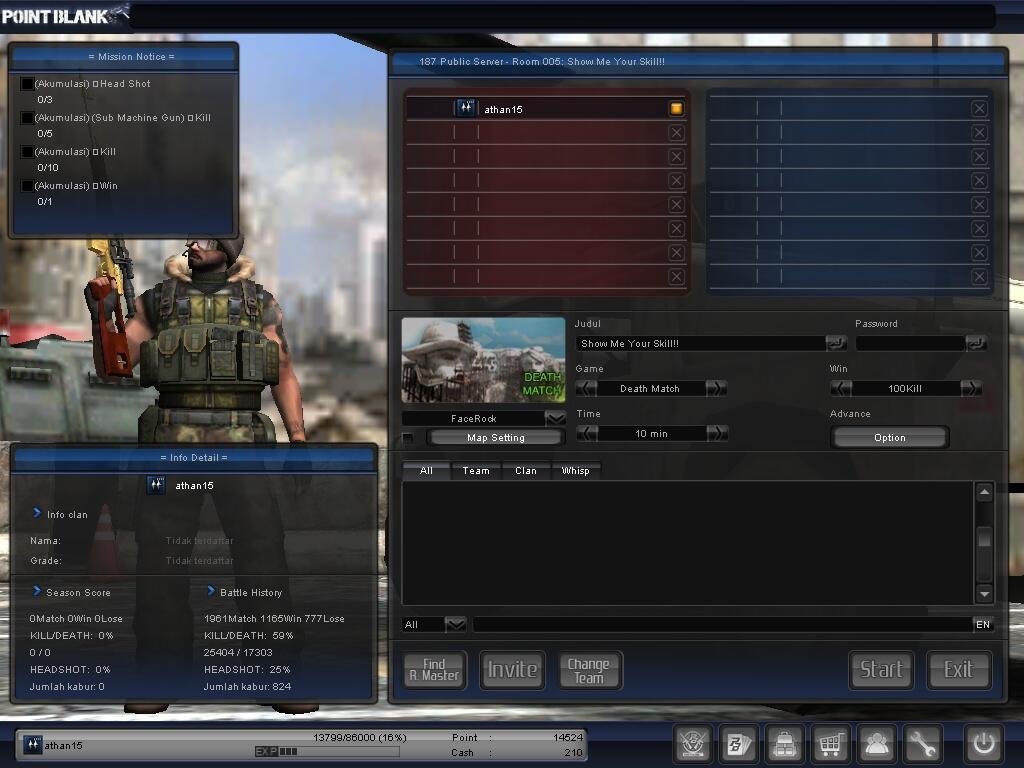
Task: Toggle the fourth blue team slot X
Action: click(979, 180)
